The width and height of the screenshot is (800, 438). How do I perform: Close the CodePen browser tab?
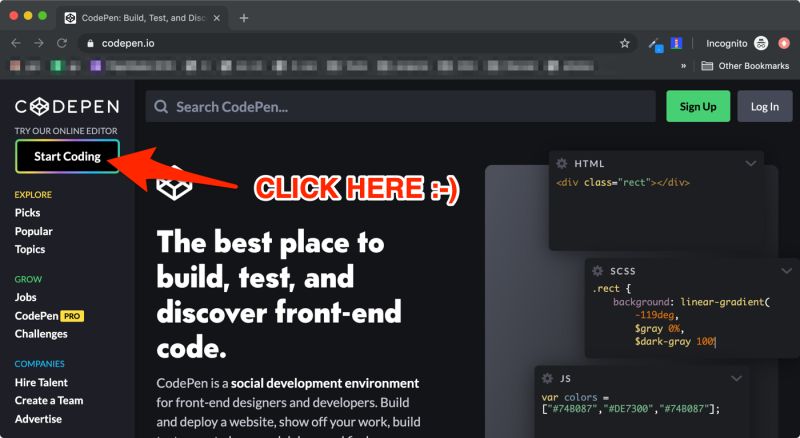[x=217, y=18]
